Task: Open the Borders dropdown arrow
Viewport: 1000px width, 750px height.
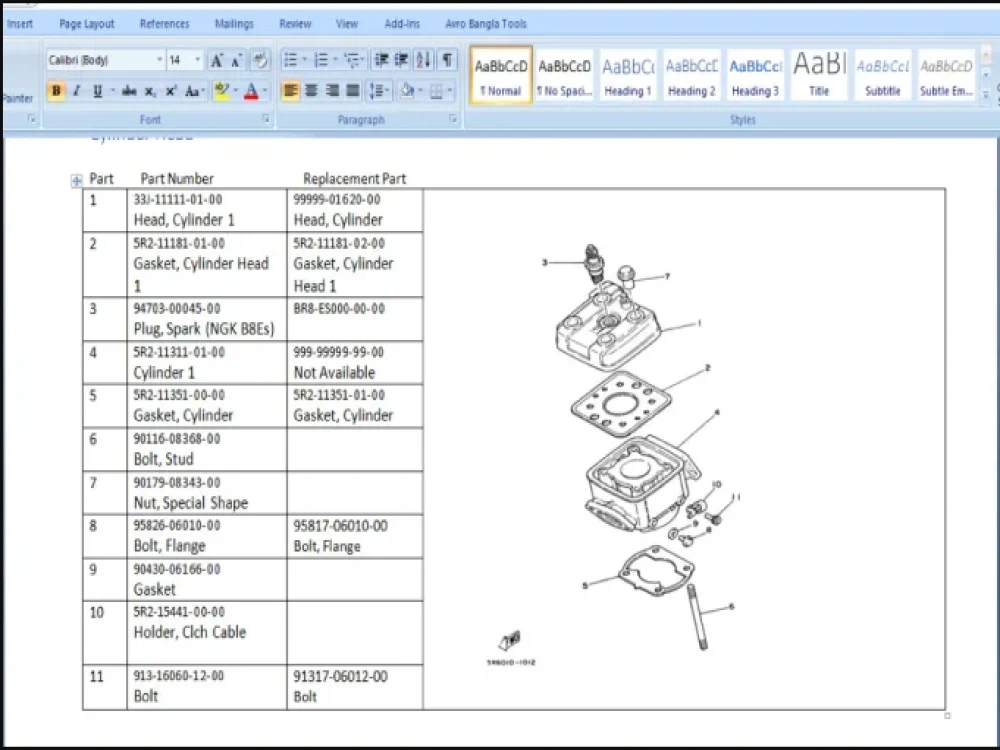Action: pos(450,91)
